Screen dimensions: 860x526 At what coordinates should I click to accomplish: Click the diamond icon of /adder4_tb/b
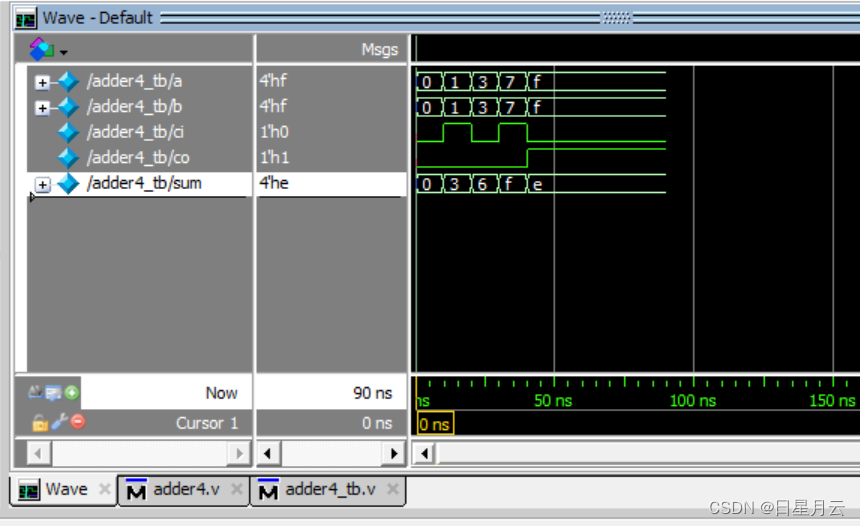coord(69,107)
